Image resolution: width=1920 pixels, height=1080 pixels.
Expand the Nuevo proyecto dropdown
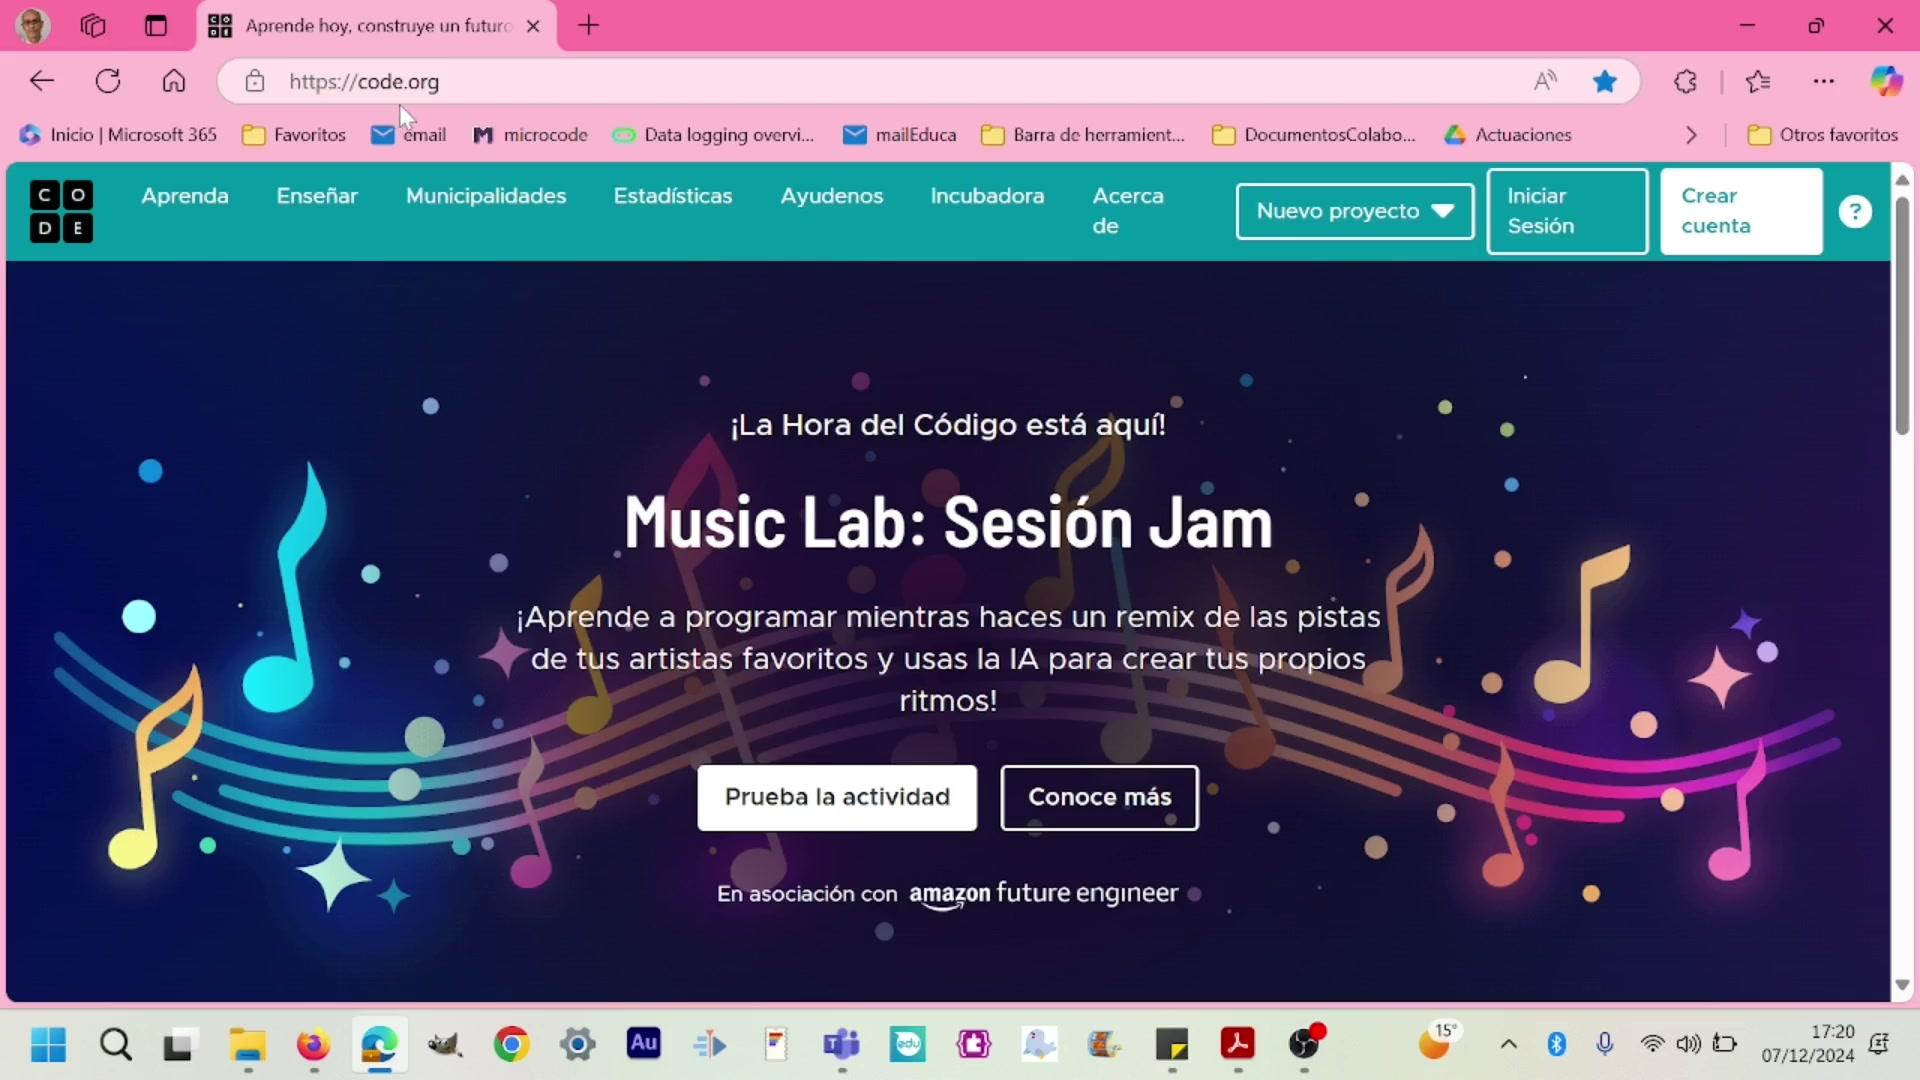[x=1354, y=211]
